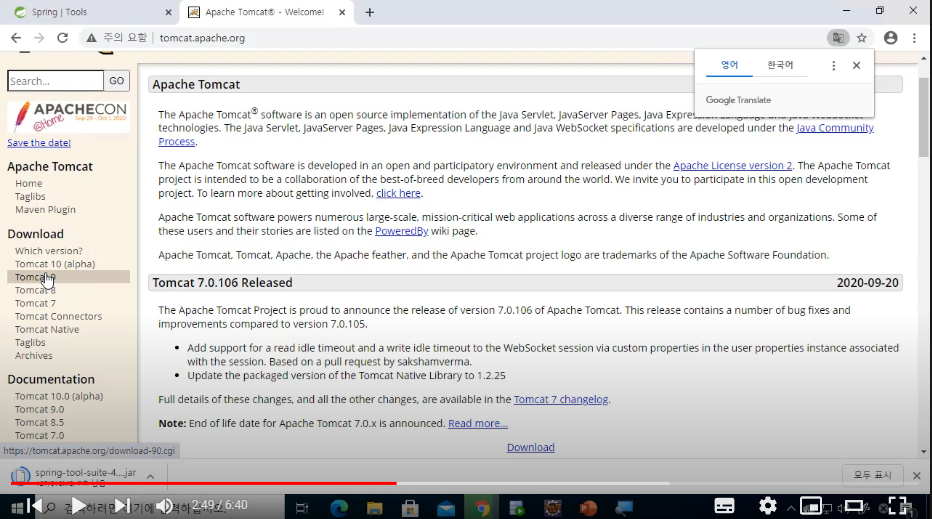
Task: Select 영어 tab in Translate popup
Action: pos(729,65)
